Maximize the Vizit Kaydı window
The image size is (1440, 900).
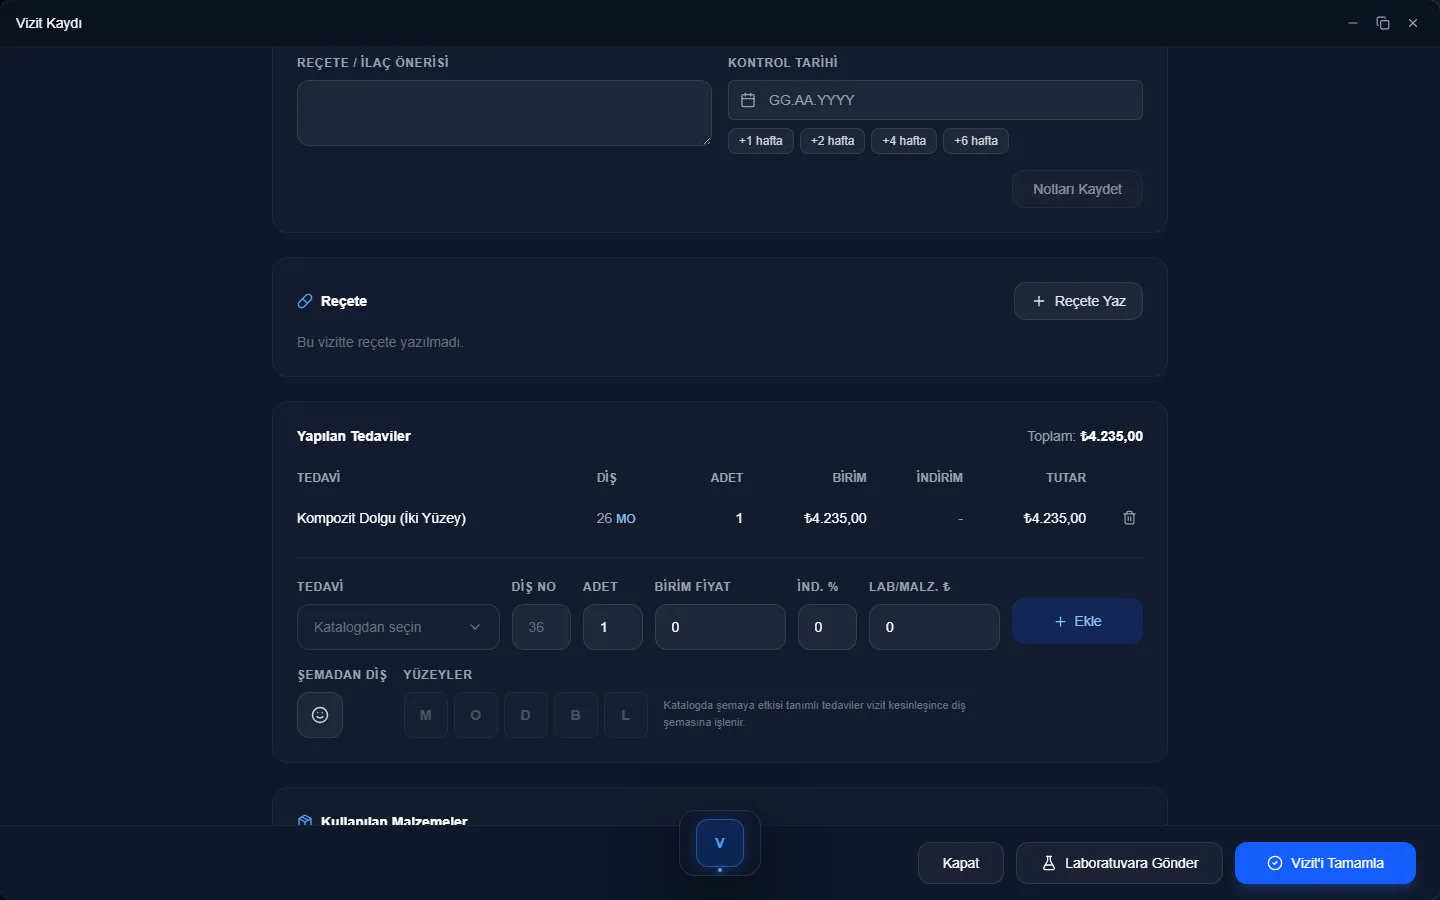1383,23
